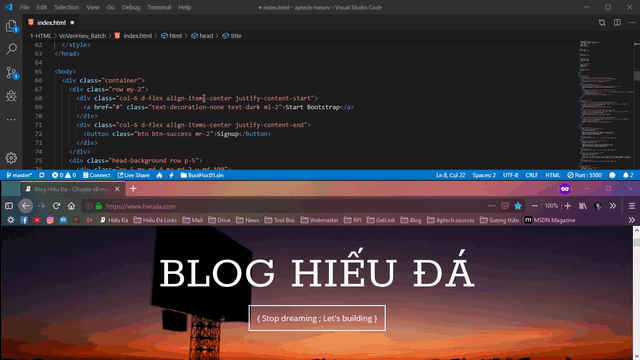Click the title breadcrumb item

(232, 36)
